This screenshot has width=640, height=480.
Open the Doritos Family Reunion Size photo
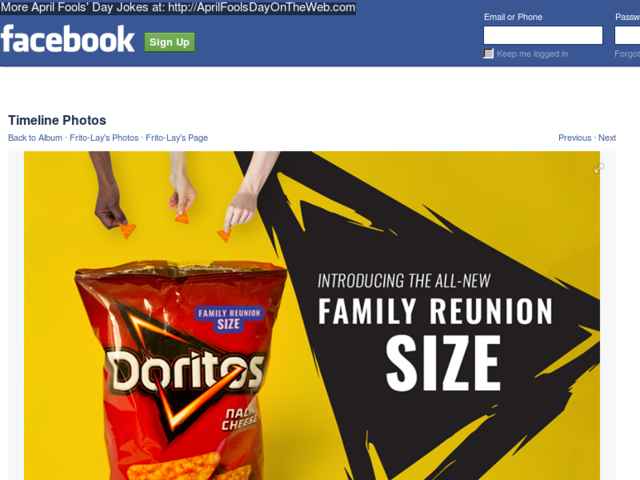click(x=312, y=316)
